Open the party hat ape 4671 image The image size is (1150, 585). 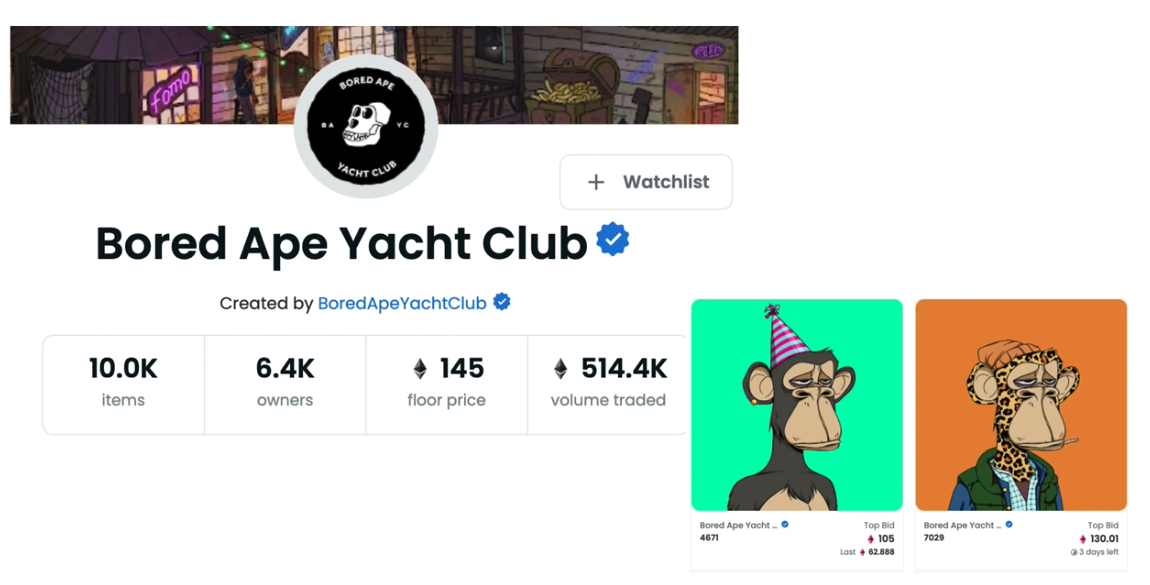pos(797,405)
